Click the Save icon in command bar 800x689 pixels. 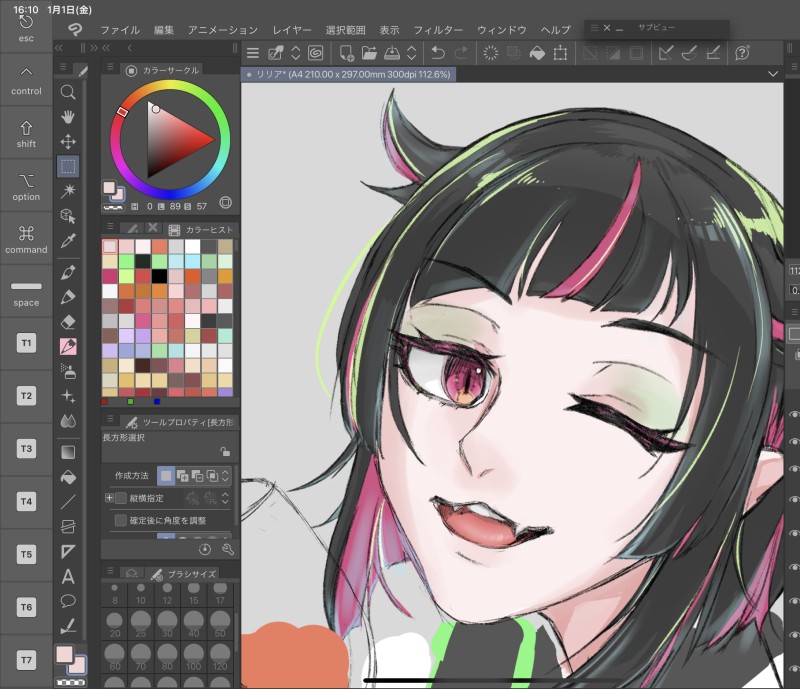[392, 53]
